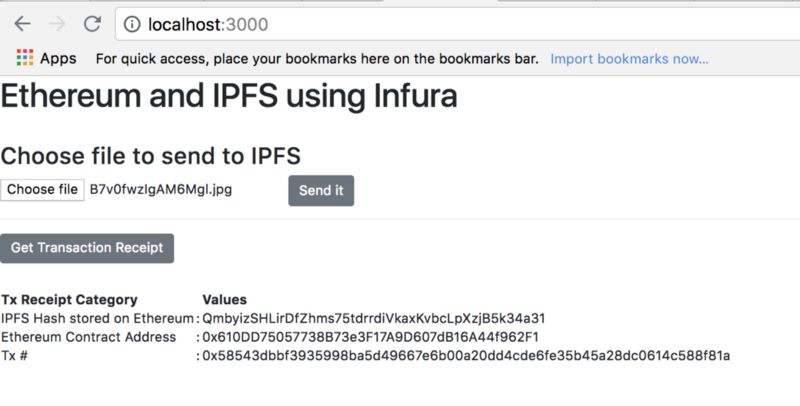
Task: Click the Choose file to send to IPFS heading
Action: pyautogui.click(x=151, y=156)
